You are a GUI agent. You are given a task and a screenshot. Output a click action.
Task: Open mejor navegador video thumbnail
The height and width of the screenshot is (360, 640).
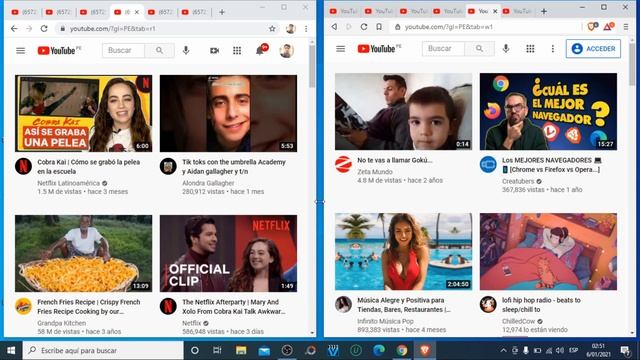click(x=548, y=111)
